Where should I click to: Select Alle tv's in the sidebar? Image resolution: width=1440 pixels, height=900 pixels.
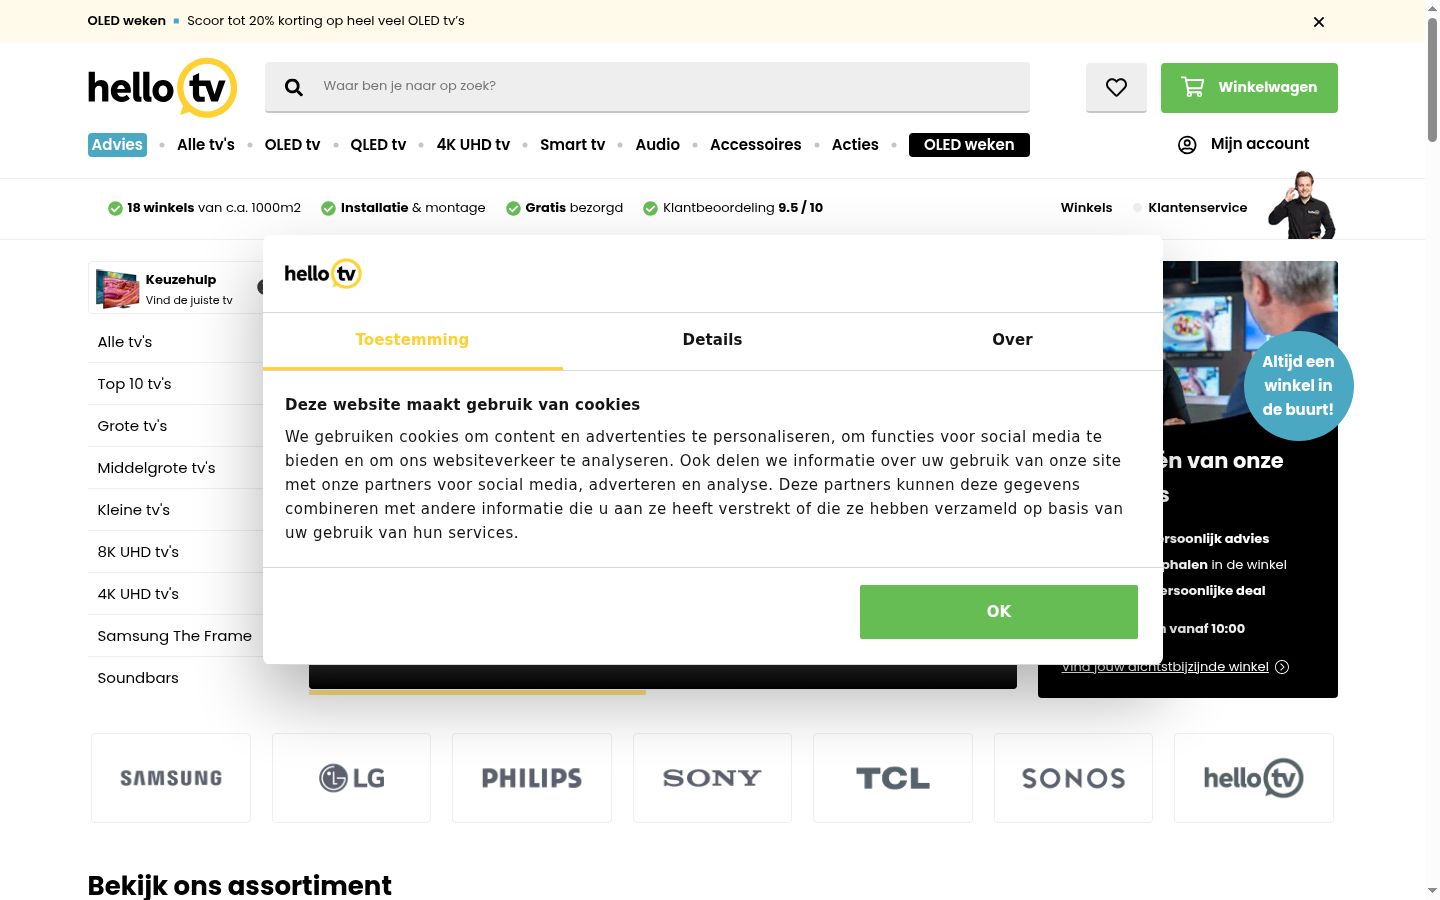tap(125, 342)
